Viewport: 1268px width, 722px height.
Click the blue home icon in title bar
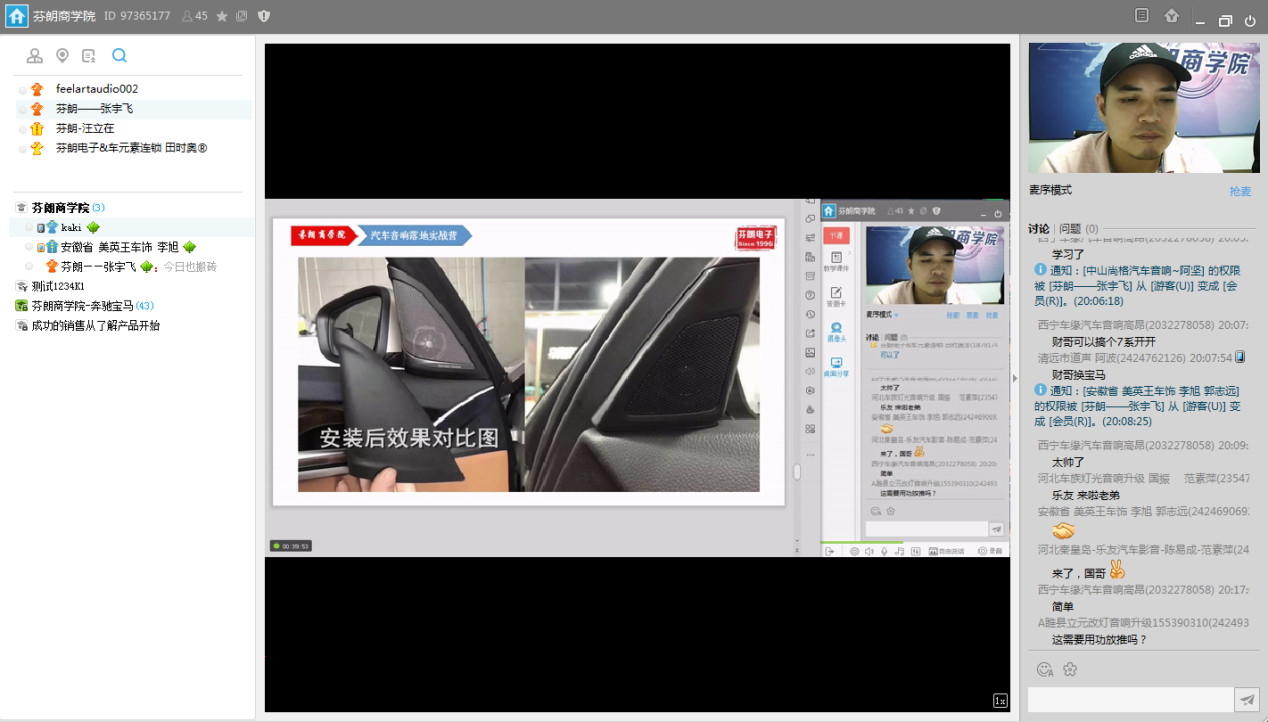pos(17,17)
